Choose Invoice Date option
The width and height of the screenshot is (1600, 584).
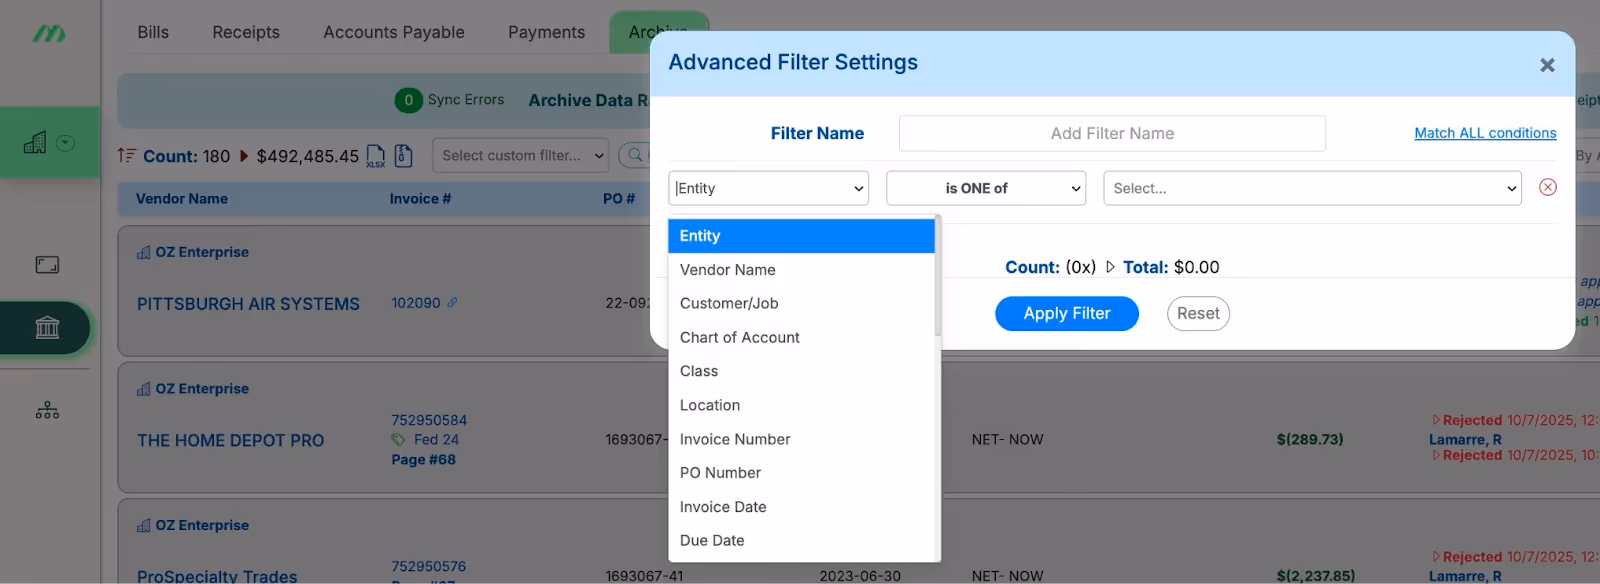[x=801, y=506]
